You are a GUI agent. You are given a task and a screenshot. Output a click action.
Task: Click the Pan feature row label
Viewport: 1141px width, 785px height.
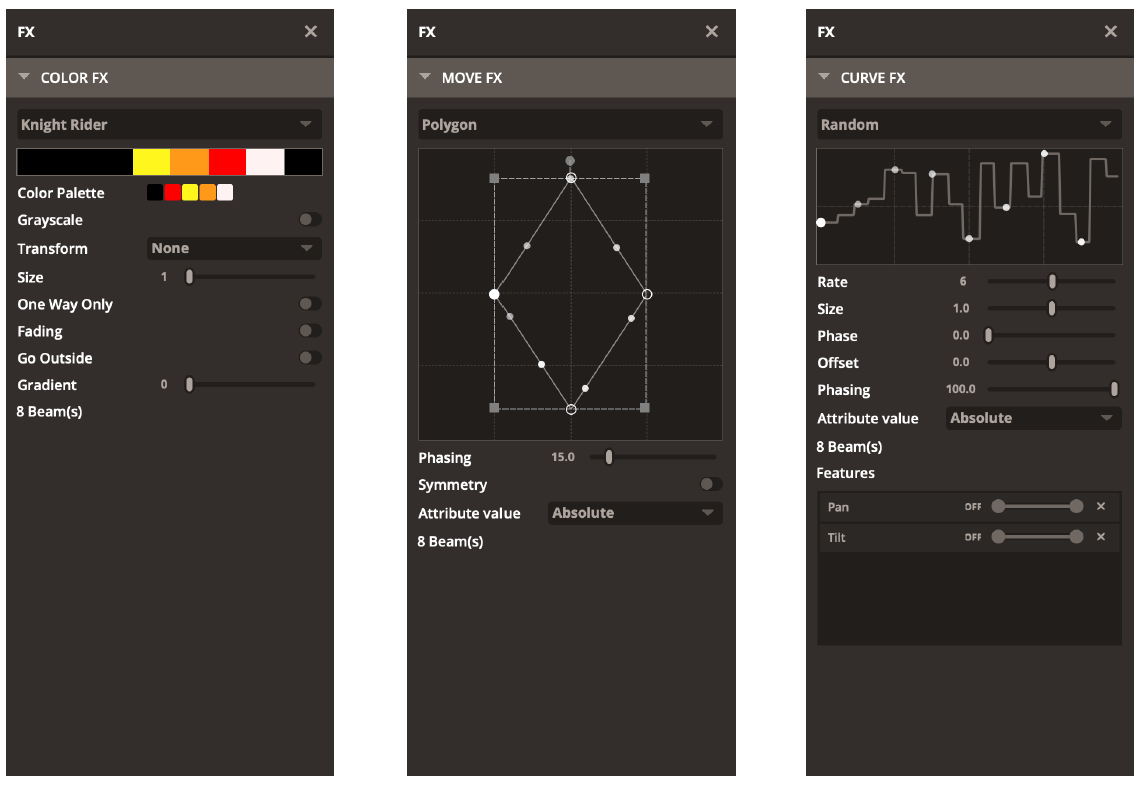(839, 507)
